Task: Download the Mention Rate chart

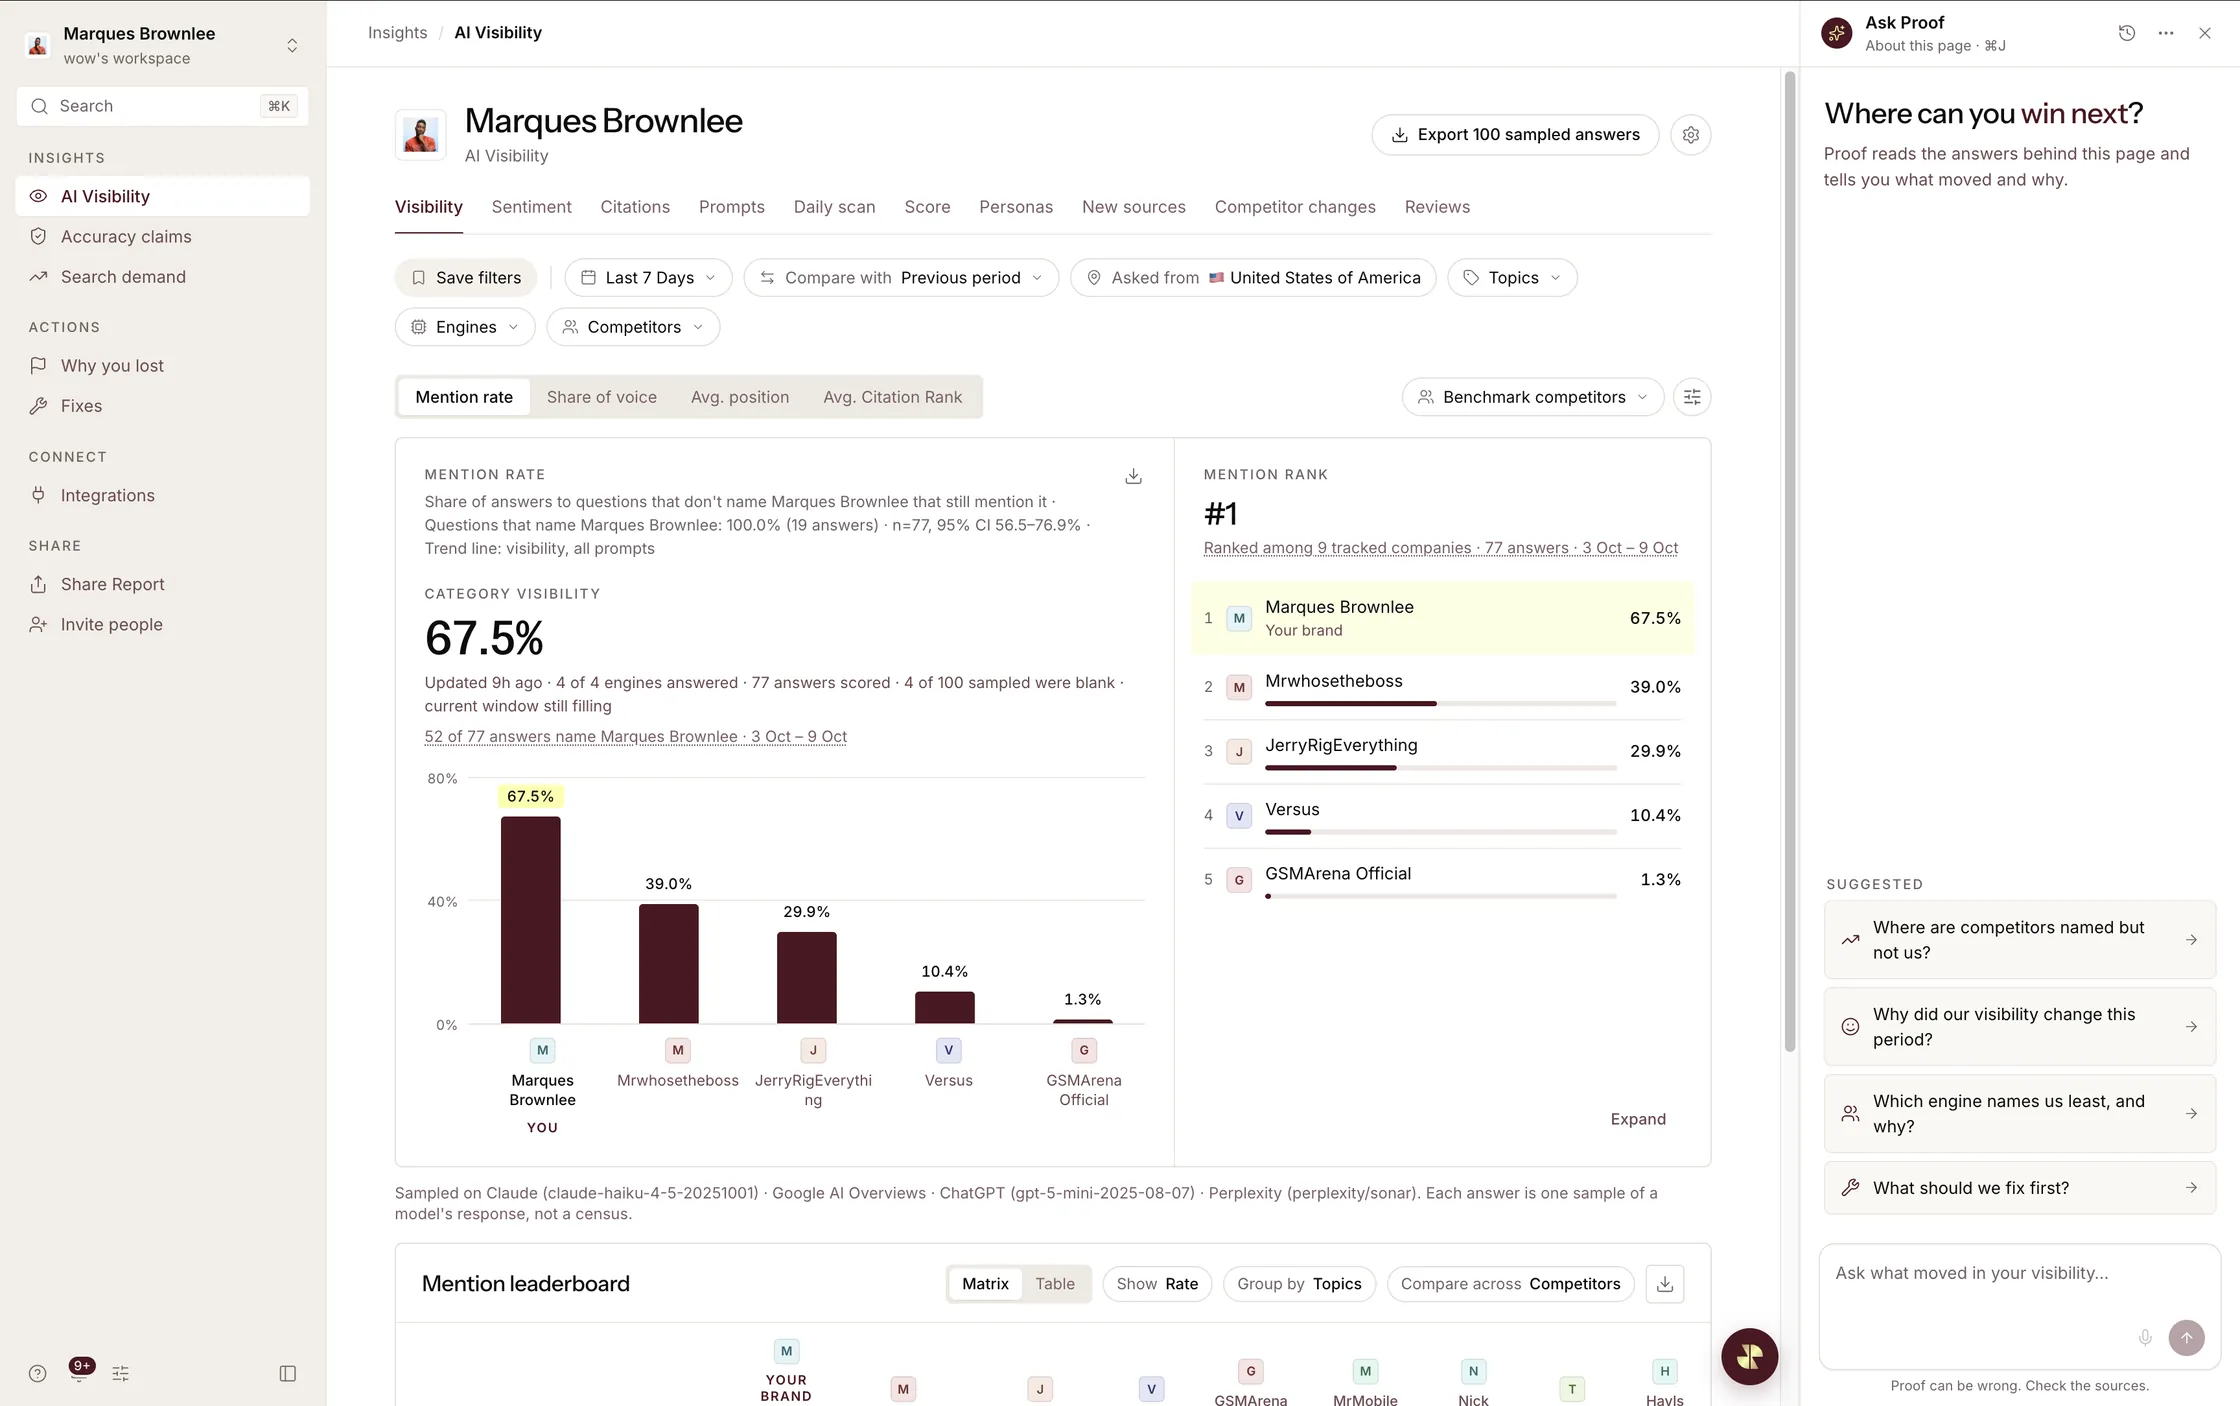Action: click(x=1133, y=476)
